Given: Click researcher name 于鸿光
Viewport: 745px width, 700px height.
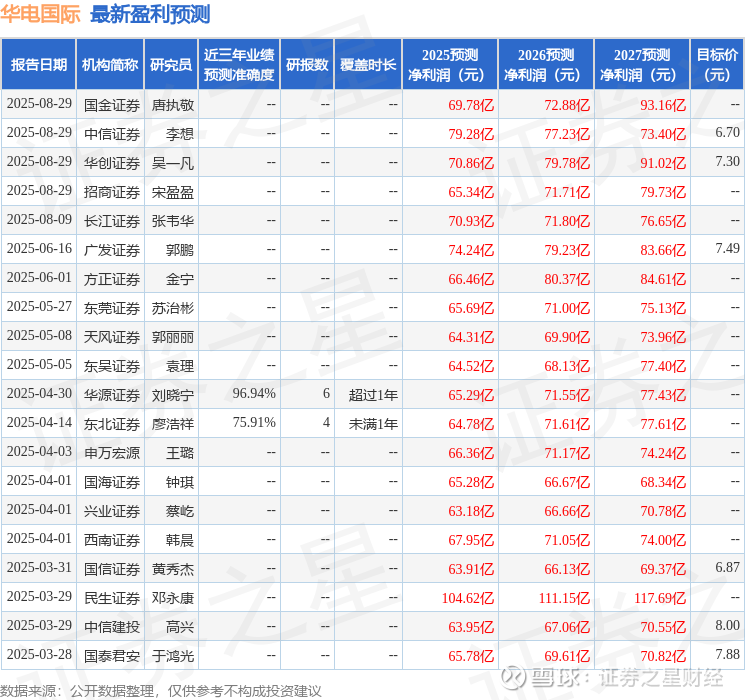Looking at the screenshot, I should pos(172,656).
